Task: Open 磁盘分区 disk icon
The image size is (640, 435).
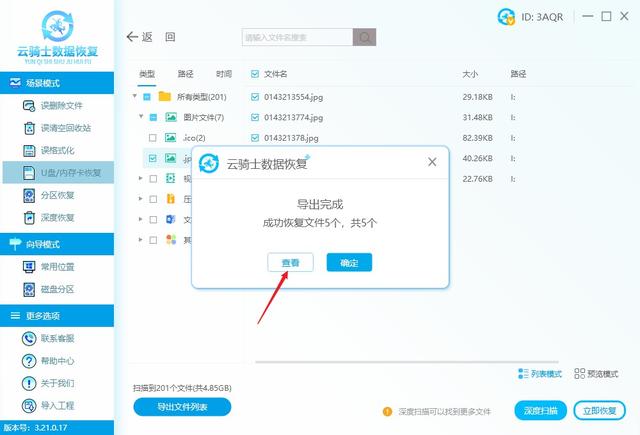Action: (x=29, y=289)
